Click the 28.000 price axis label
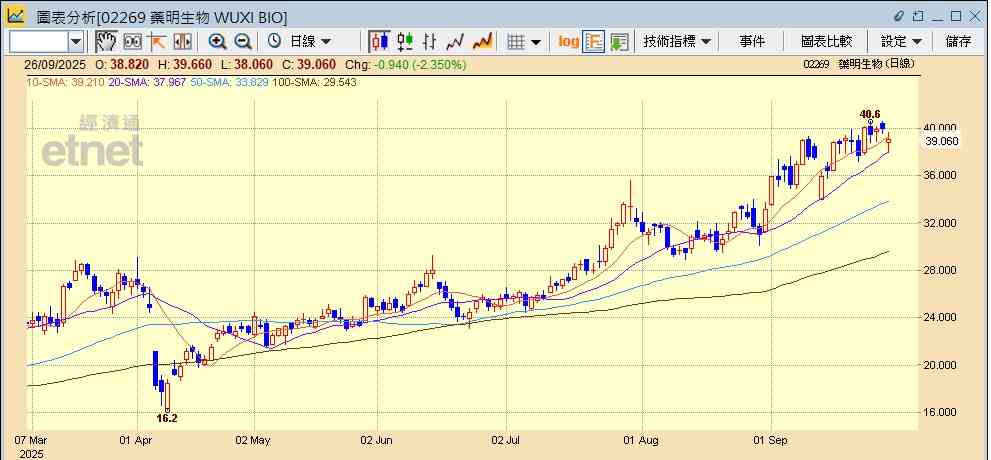 click(x=941, y=270)
